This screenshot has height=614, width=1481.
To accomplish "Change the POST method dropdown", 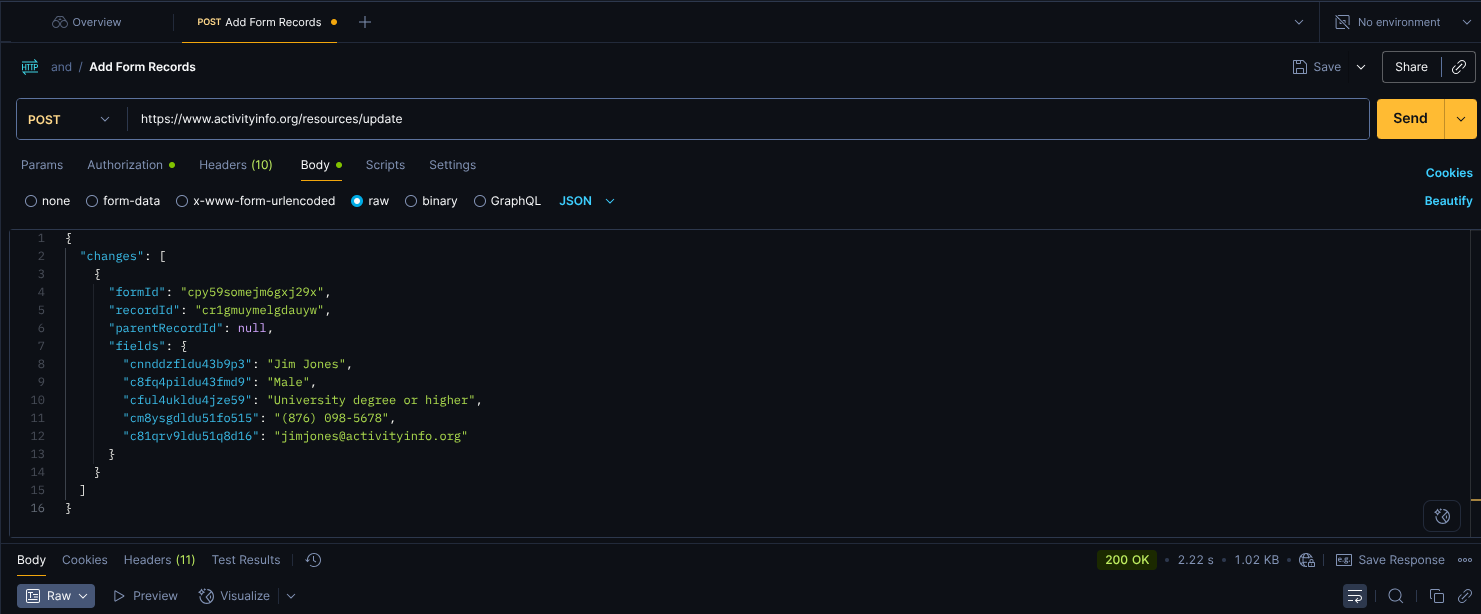I will coord(70,119).
